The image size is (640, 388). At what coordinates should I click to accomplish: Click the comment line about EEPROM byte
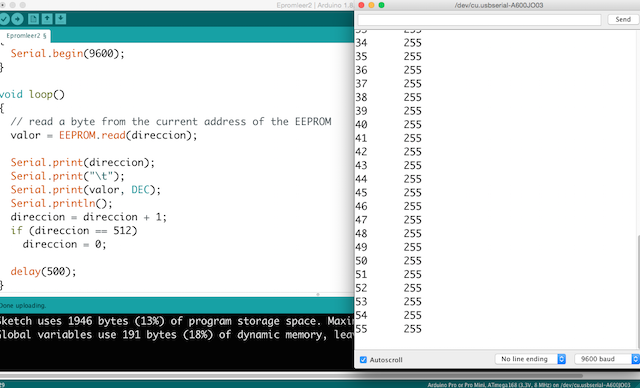pos(171,122)
